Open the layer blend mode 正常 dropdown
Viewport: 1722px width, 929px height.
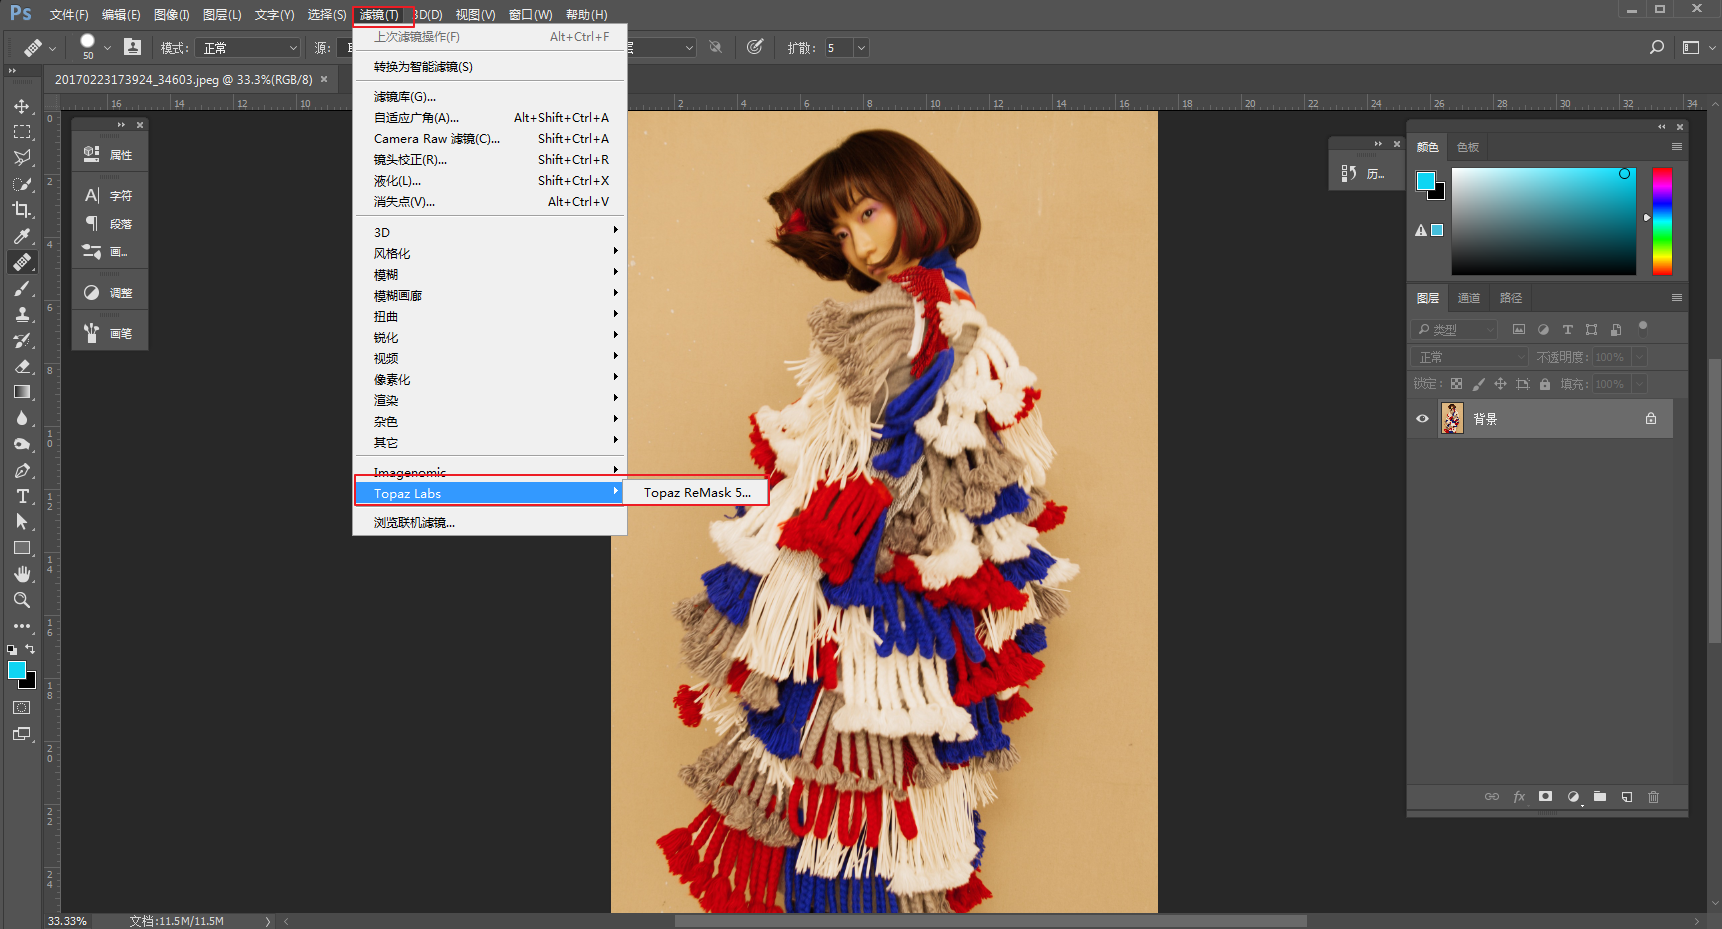tap(1470, 357)
